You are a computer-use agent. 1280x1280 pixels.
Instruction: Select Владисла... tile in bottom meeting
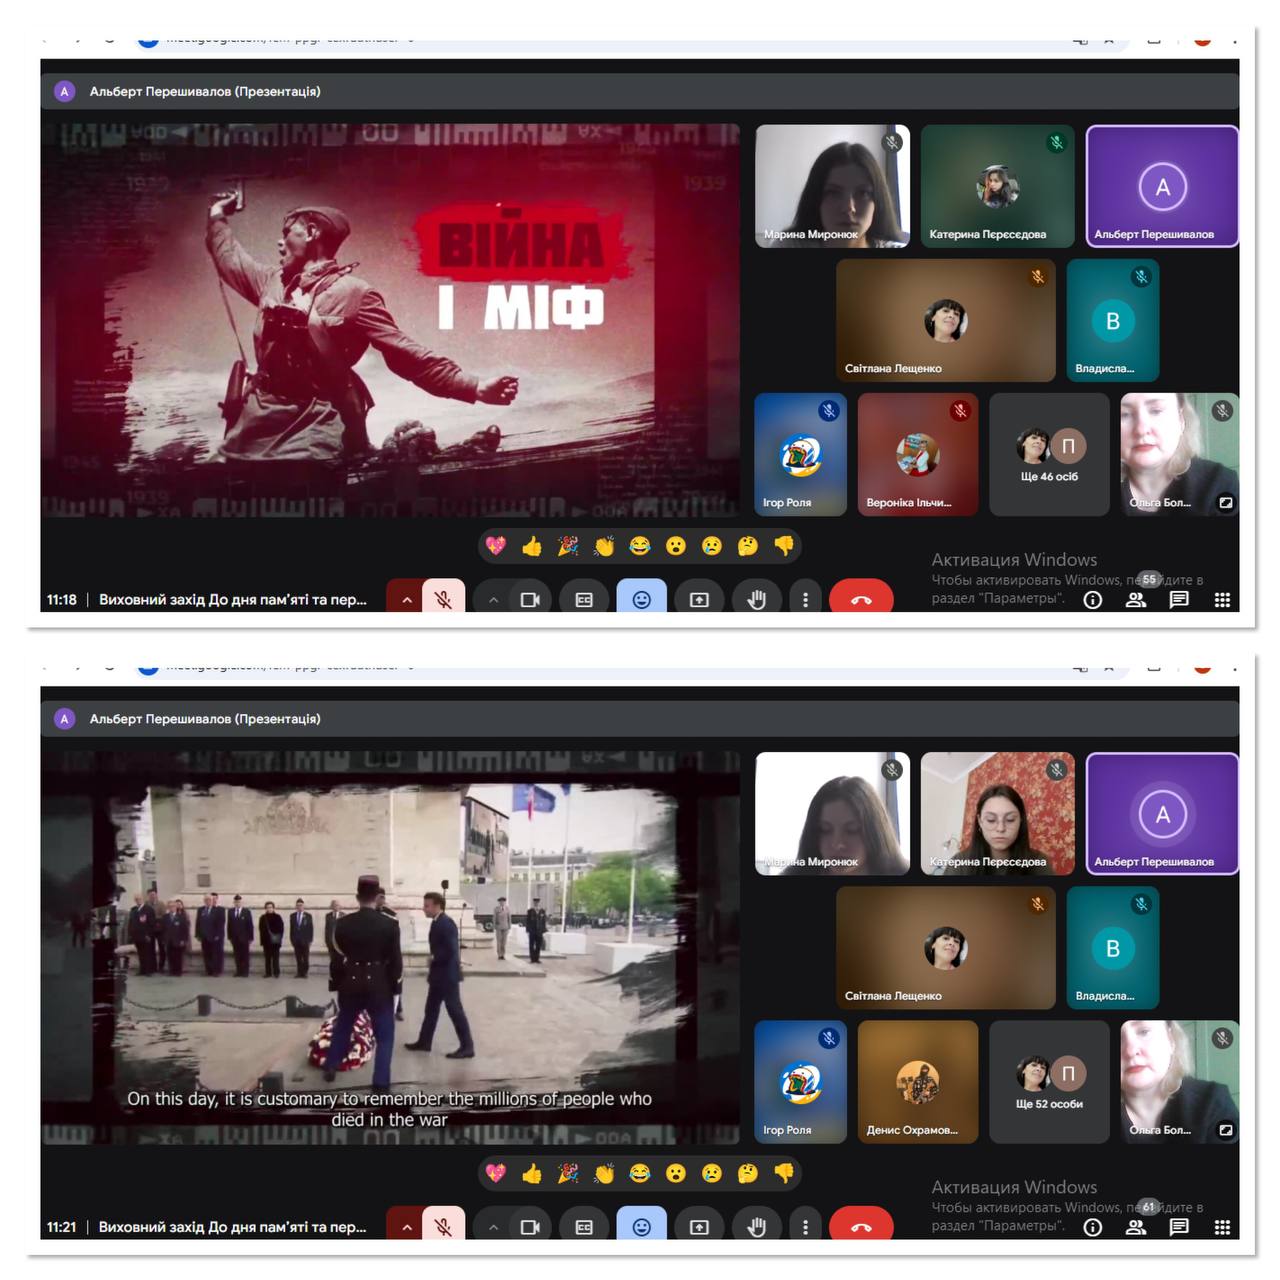coord(1112,947)
